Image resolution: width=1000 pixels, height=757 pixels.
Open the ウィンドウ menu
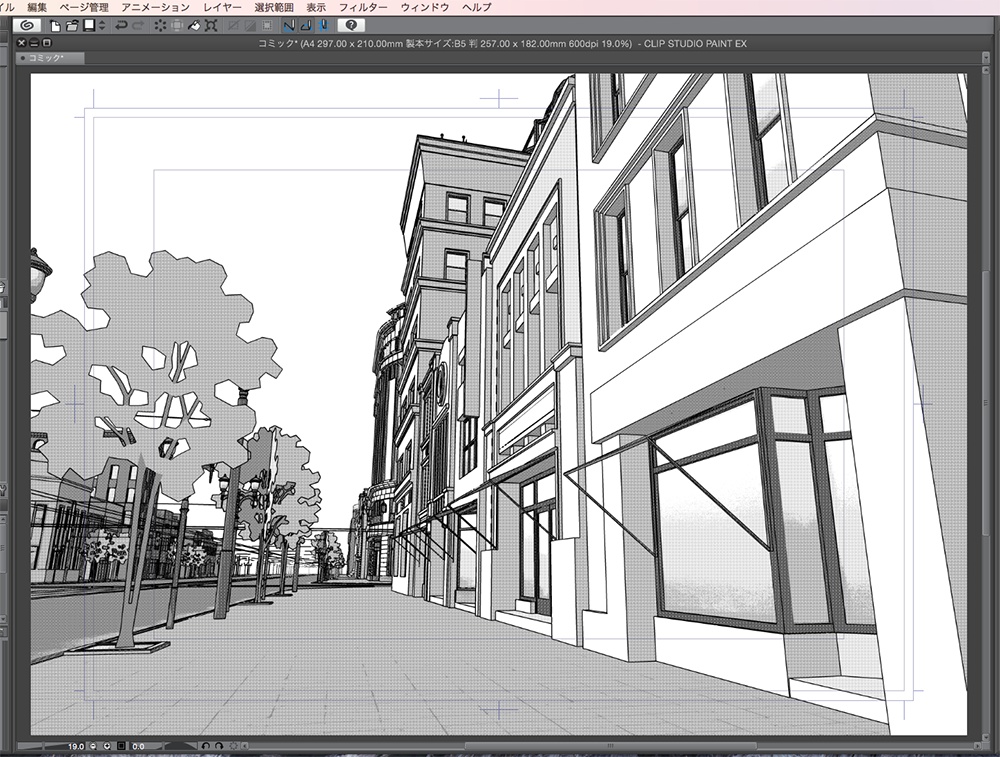tap(425, 7)
